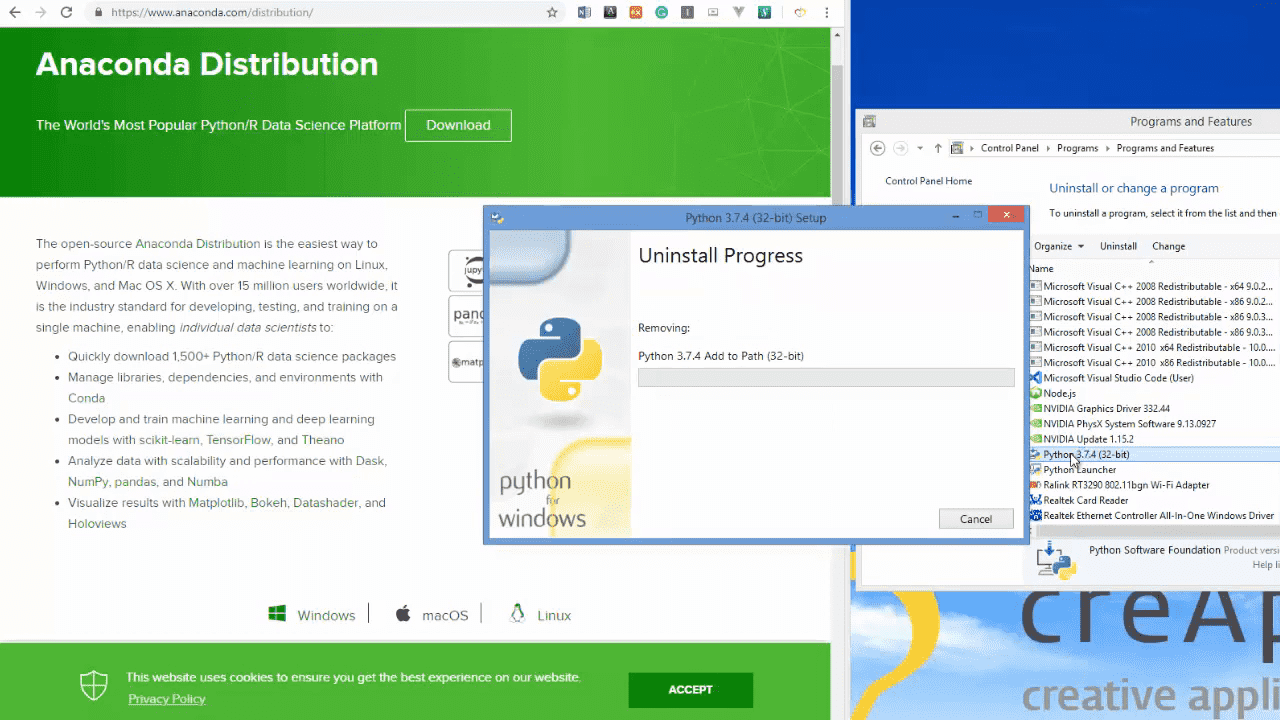This screenshot has height=720, width=1280.
Task: Click the Control Panel breadcrumb
Action: (1009, 148)
